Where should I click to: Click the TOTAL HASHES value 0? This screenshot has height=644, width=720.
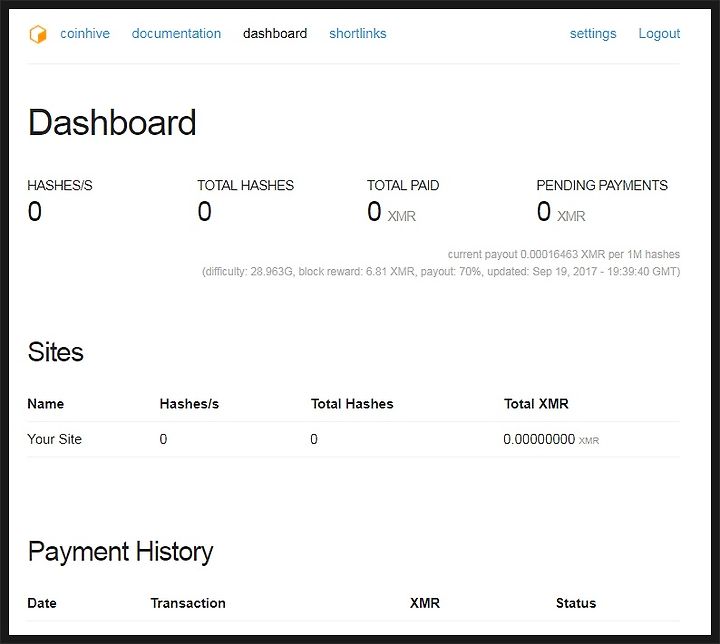click(204, 211)
